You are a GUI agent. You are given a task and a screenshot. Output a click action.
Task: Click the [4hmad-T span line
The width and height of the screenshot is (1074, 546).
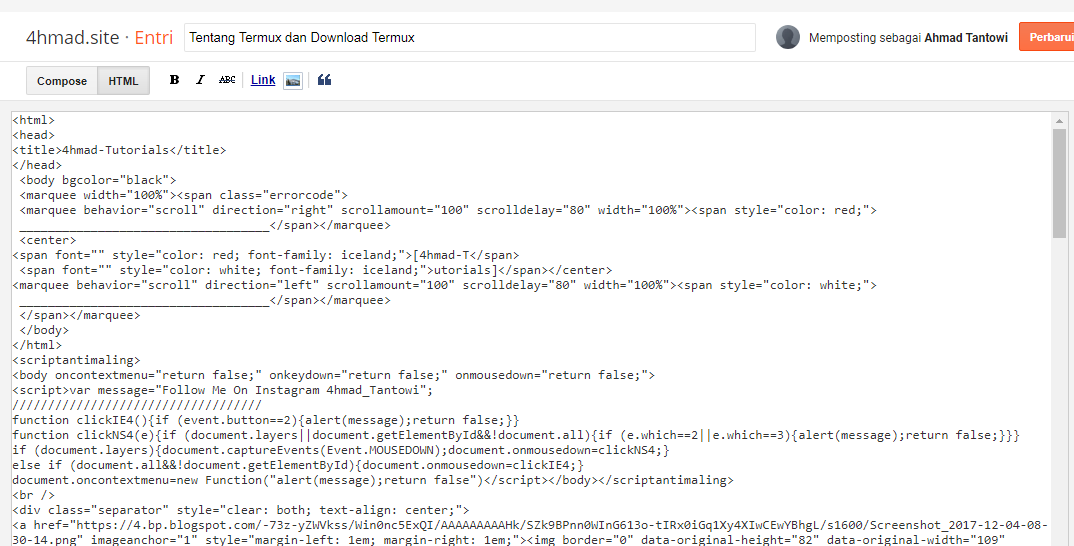(266, 256)
